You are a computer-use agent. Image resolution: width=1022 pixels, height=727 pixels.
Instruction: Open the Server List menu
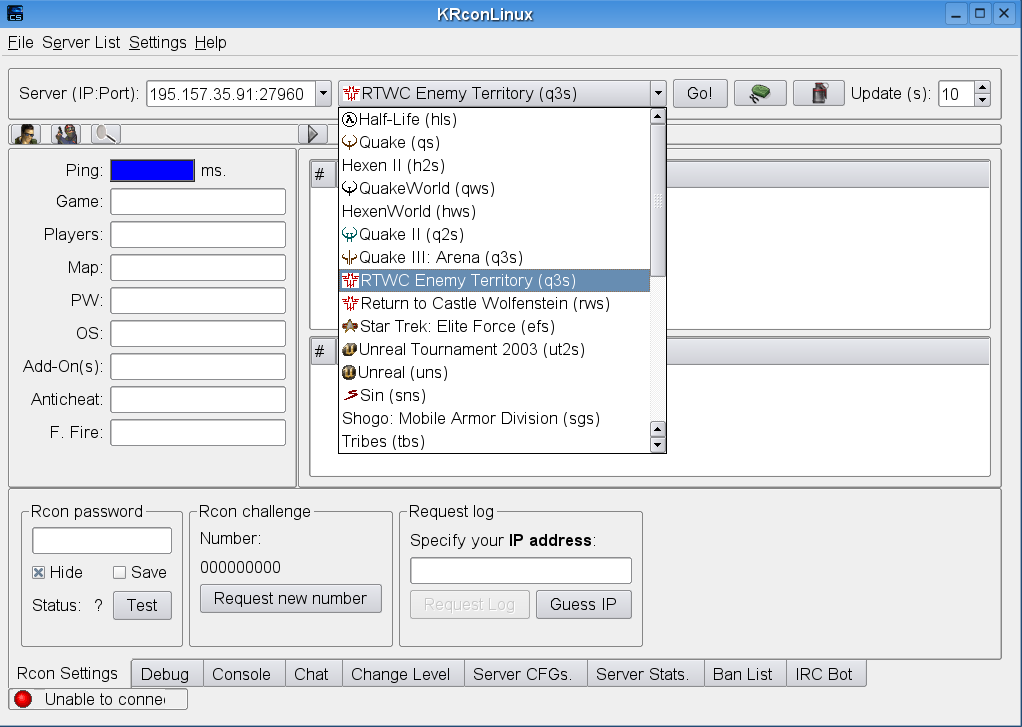tap(81, 42)
